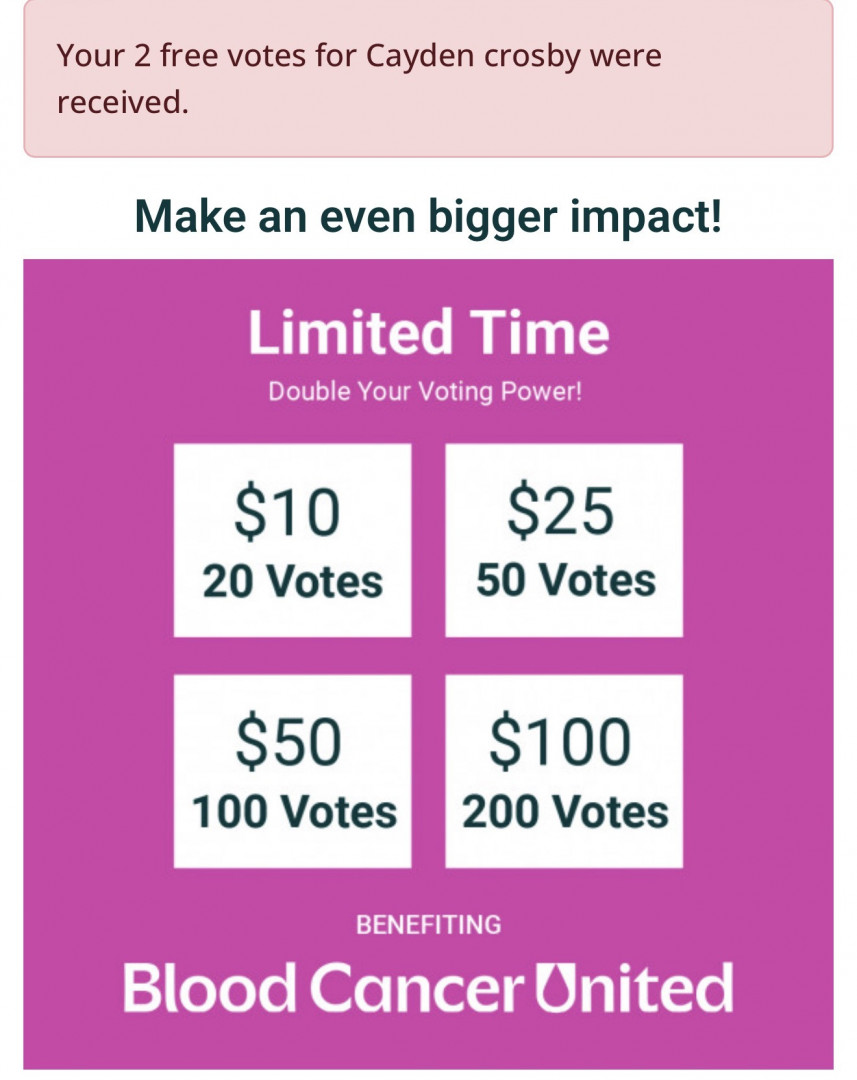Click the "BENEFITING" label
The height and width of the screenshot is (1080, 857).
(x=428, y=925)
